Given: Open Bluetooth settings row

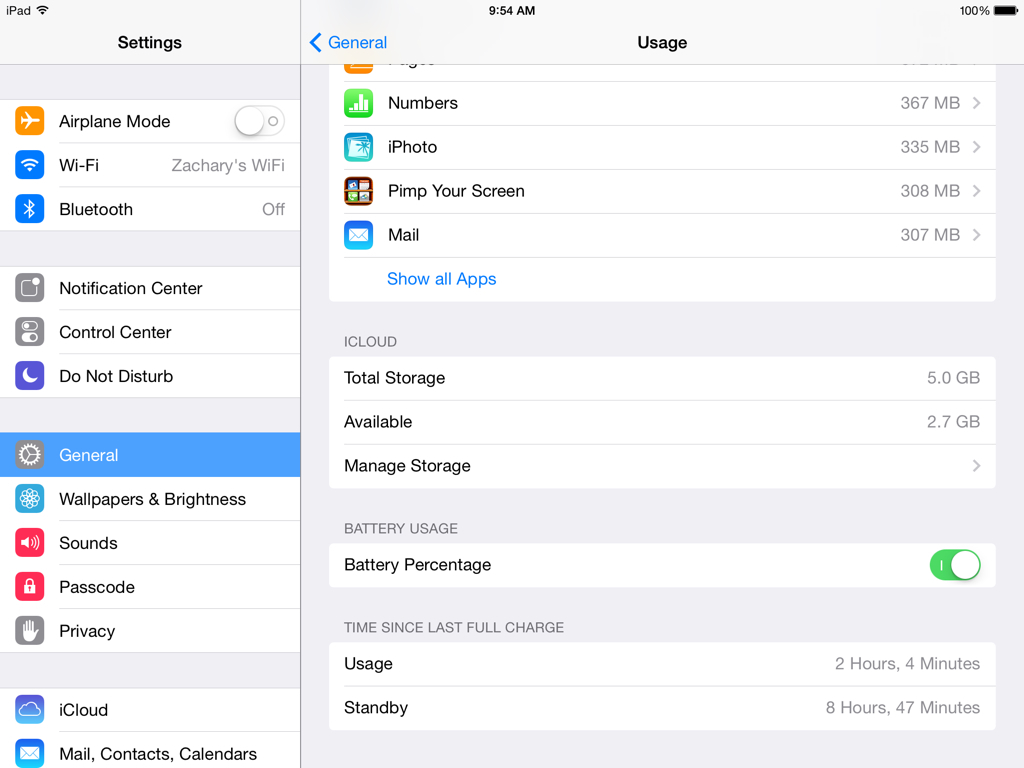Looking at the screenshot, I should [x=150, y=209].
